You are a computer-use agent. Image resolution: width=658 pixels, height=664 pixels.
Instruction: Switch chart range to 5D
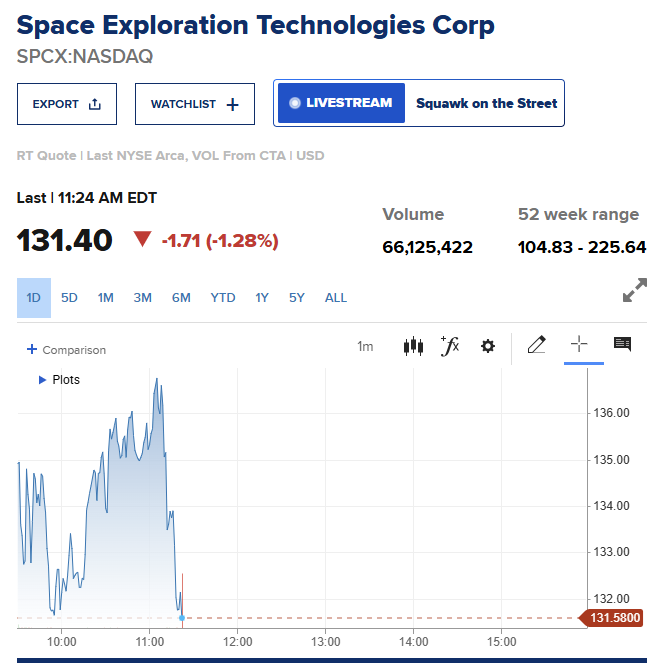point(69,298)
